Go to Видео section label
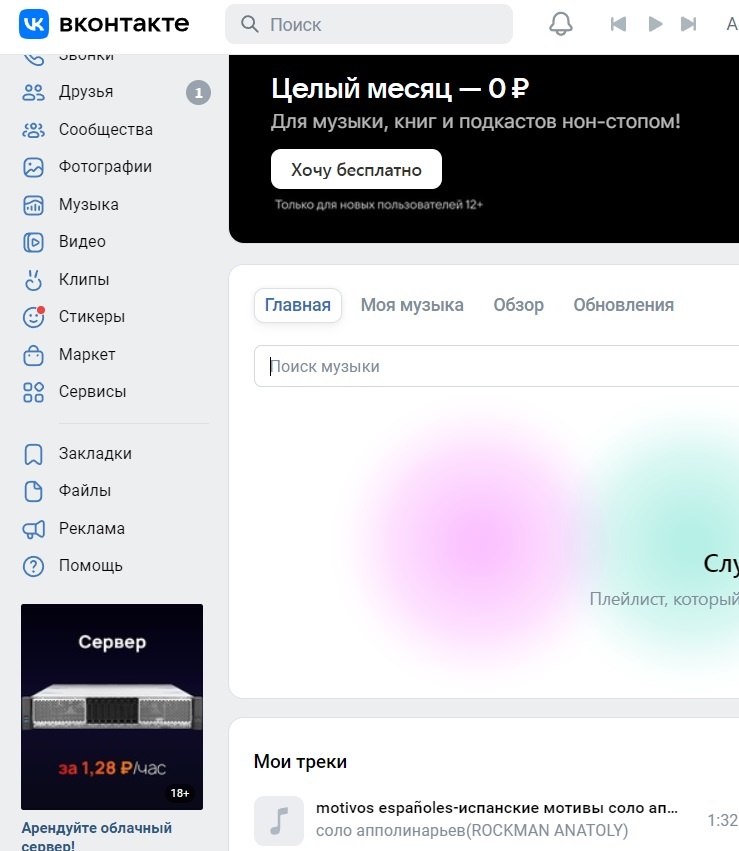This screenshot has height=851, width=739. 82,242
